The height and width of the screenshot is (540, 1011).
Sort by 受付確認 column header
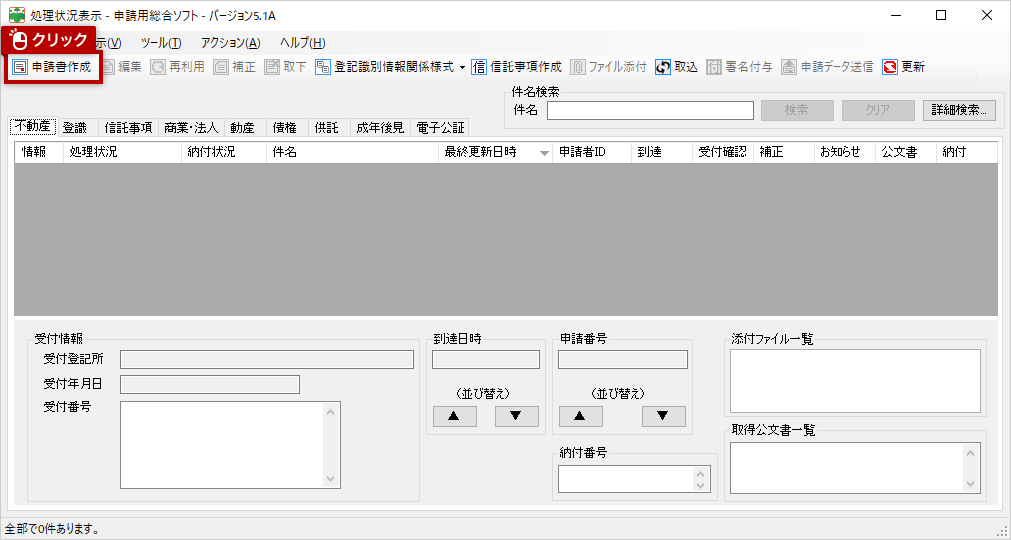click(723, 153)
